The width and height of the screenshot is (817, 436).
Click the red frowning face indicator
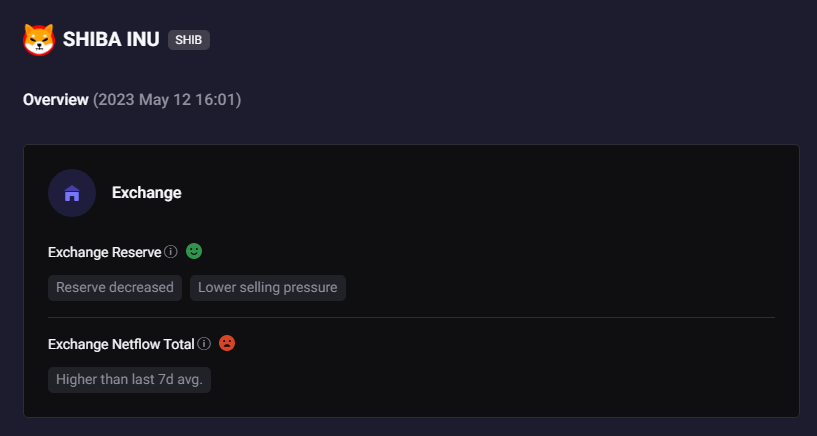pyautogui.click(x=227, y=343)
